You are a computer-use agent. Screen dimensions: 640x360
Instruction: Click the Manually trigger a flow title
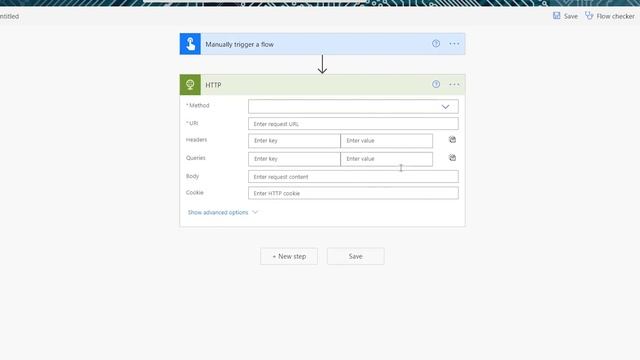point(240,44)
